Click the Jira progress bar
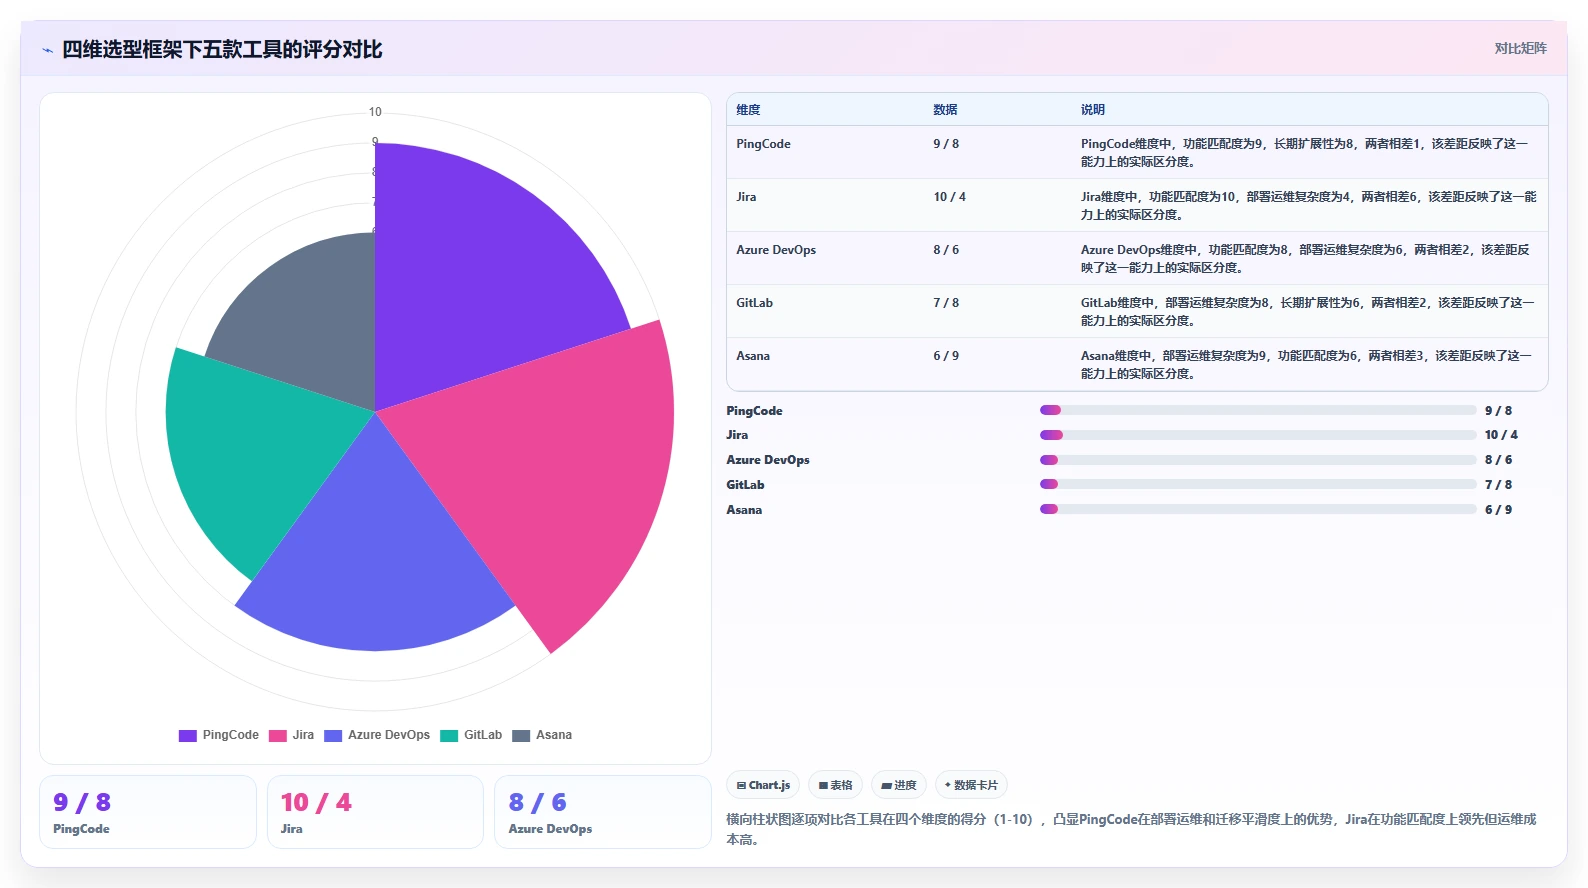 click(x=1258, y=435)
